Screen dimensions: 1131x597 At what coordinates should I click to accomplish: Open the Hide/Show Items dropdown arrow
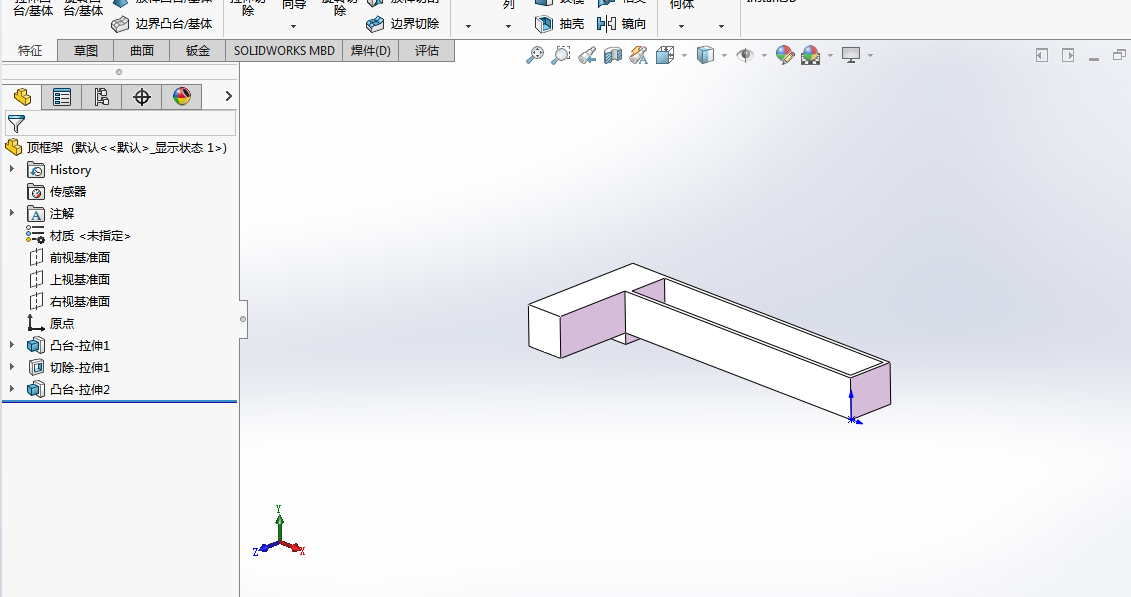[764, 56]
